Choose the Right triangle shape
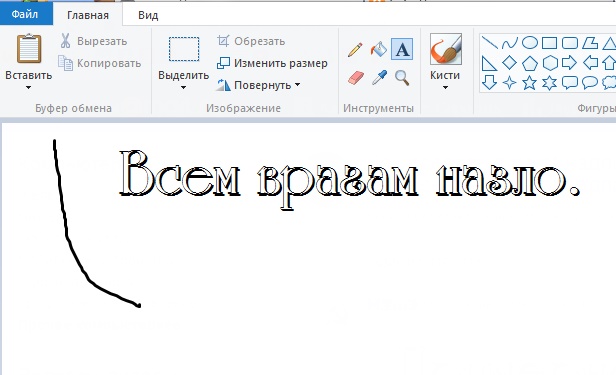This screenshot has height=375, width=616. [490, 63]
